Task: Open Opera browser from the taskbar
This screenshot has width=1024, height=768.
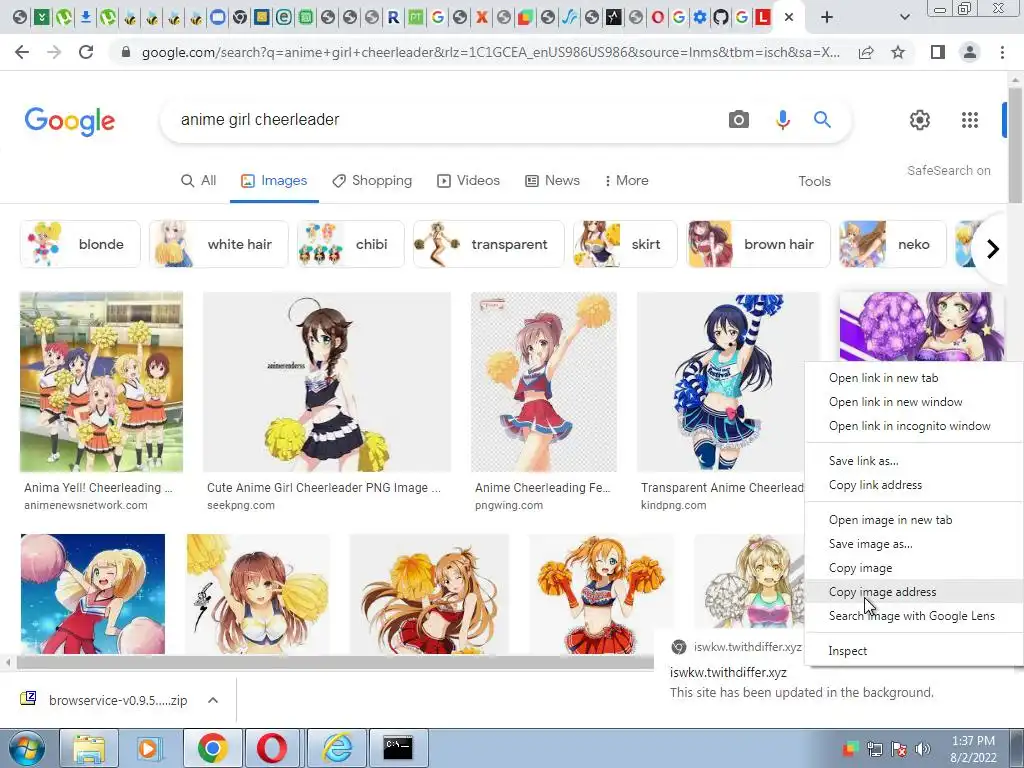Action: pos(272,748)
